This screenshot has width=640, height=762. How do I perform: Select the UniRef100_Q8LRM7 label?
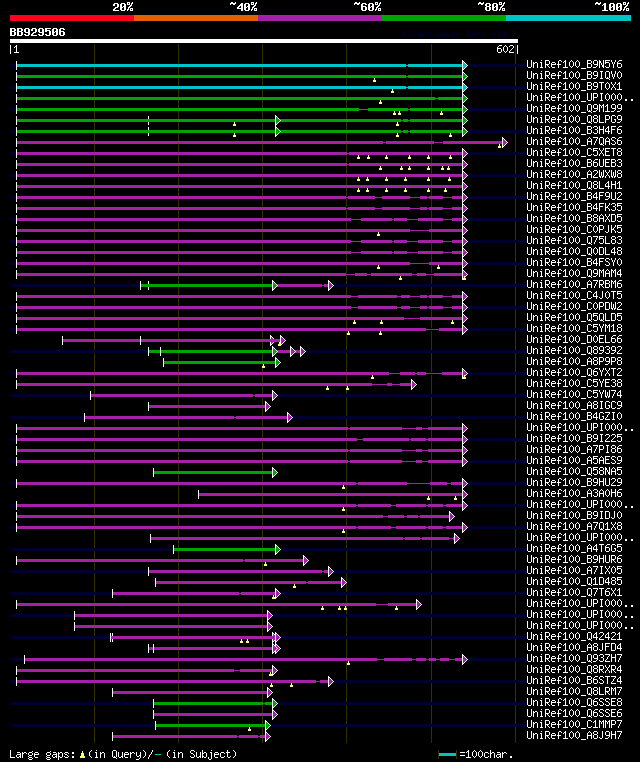[574, 692]
